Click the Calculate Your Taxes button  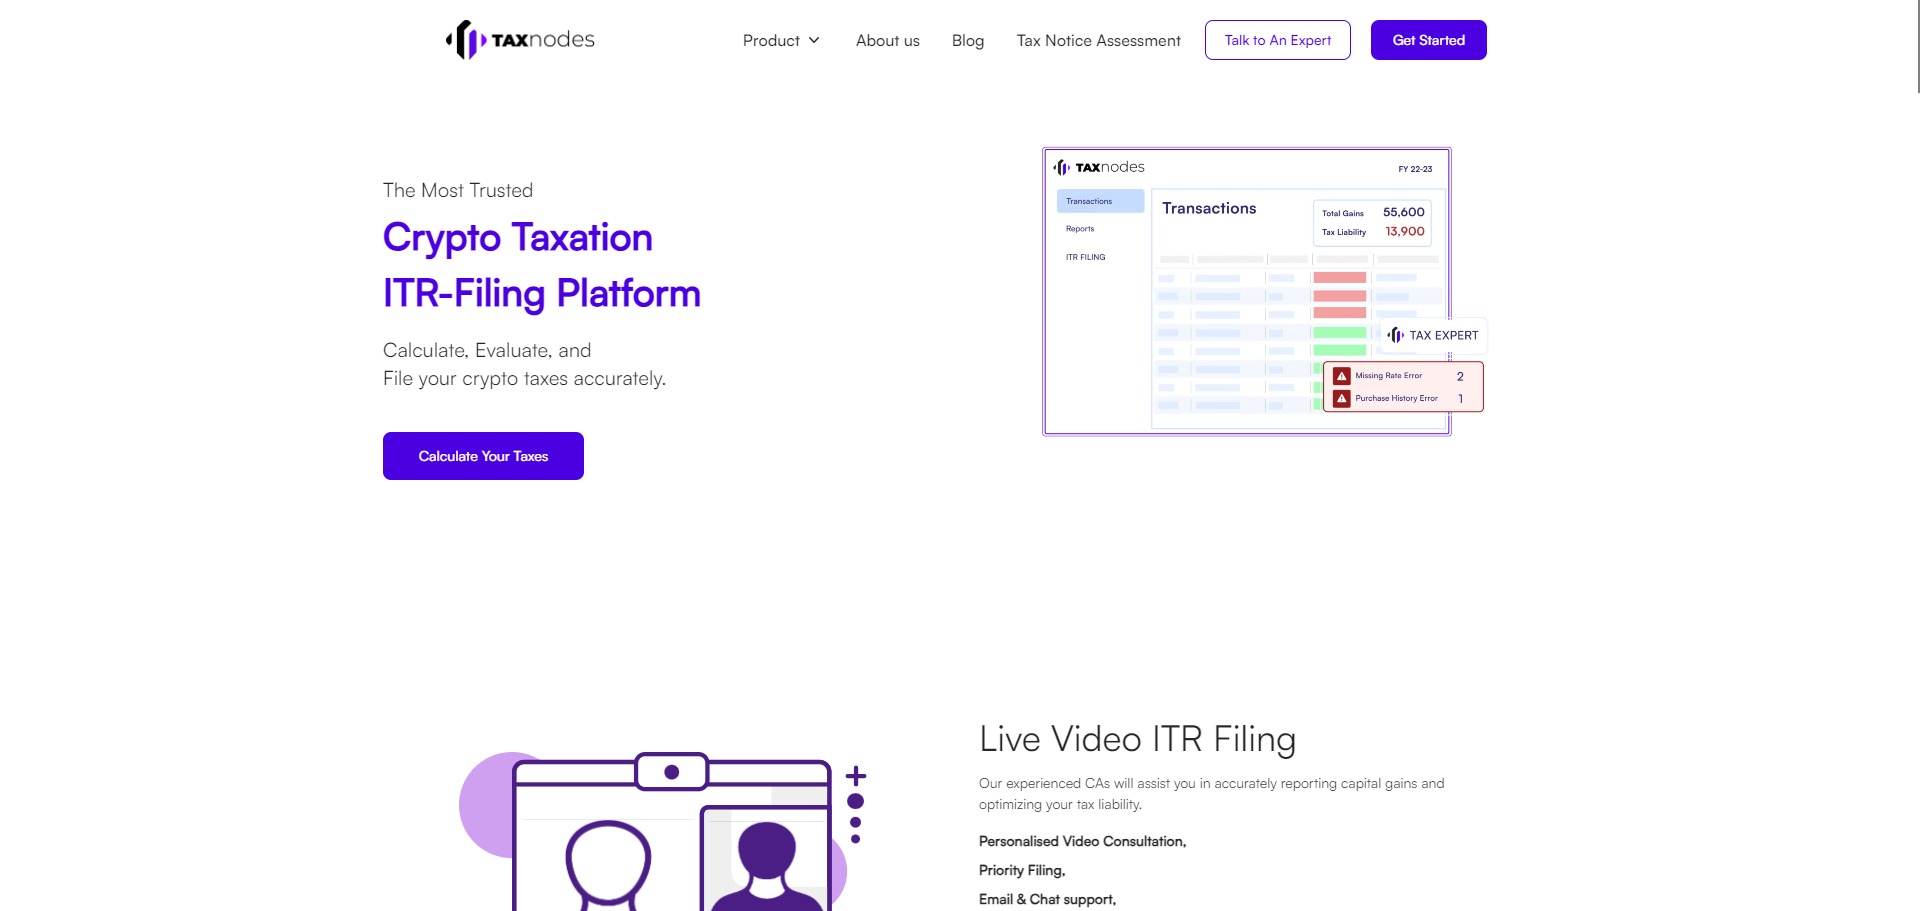click(x=483, y=455)
